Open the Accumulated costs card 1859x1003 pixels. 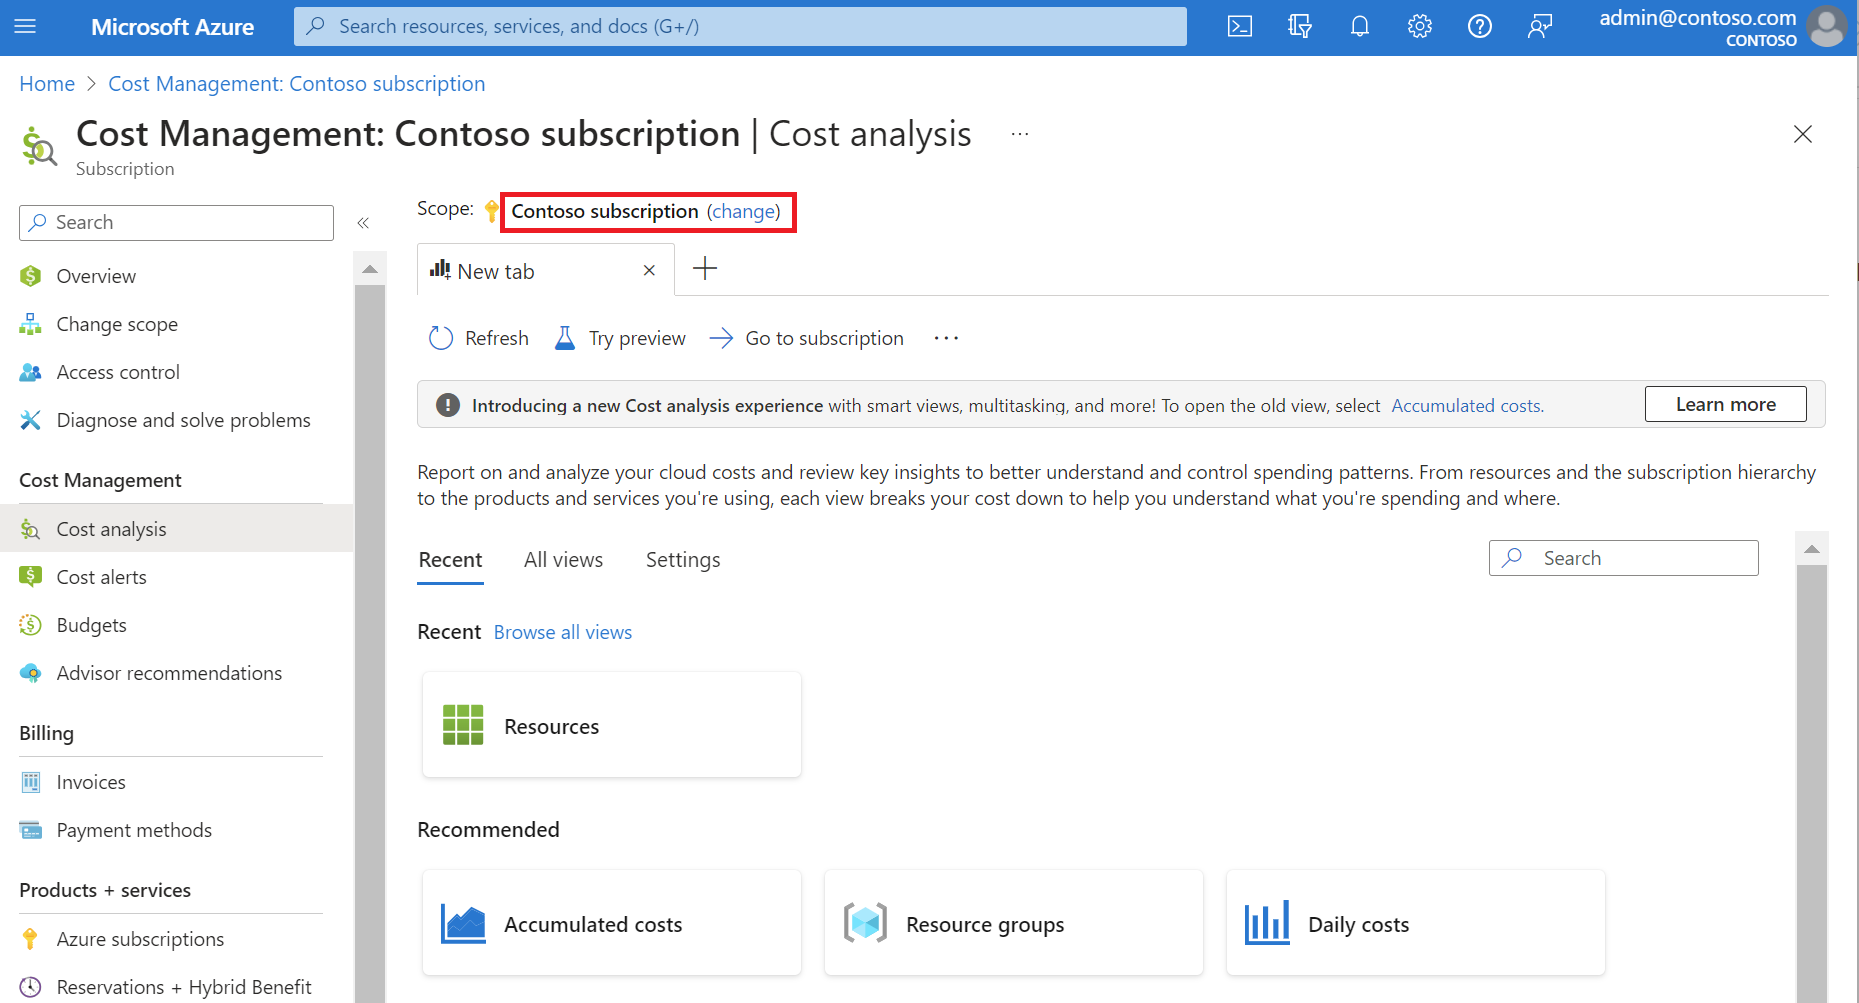611,924
